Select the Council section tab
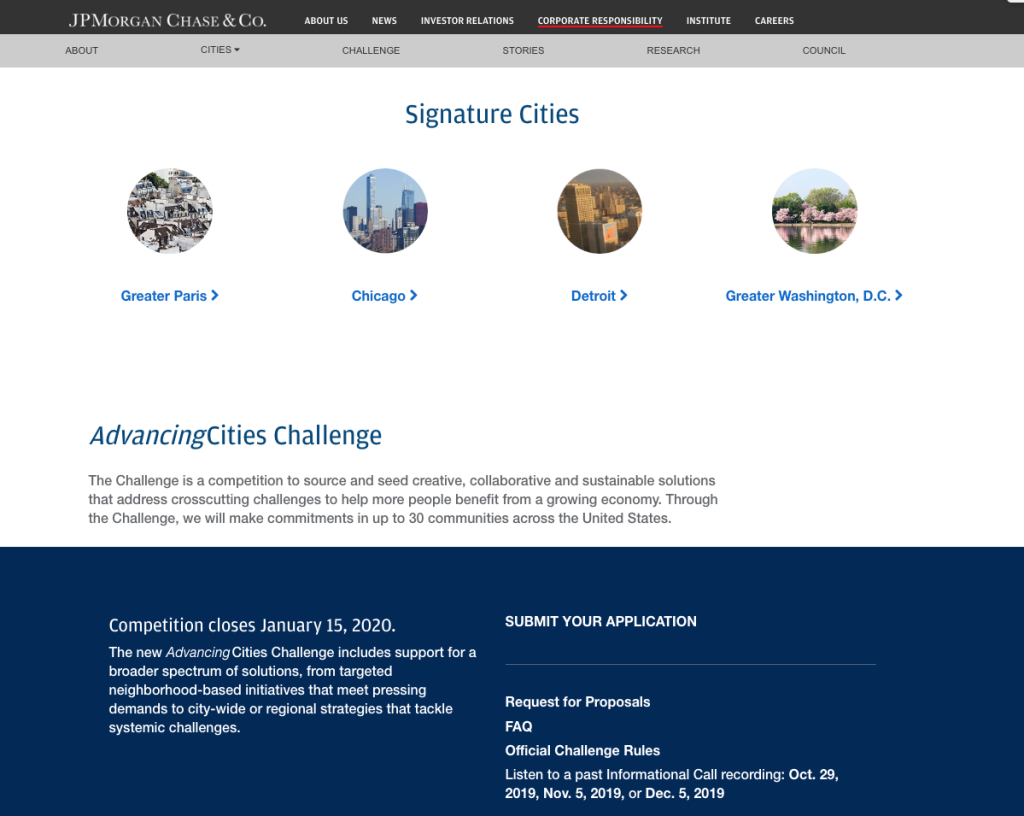 pos(824,50)
